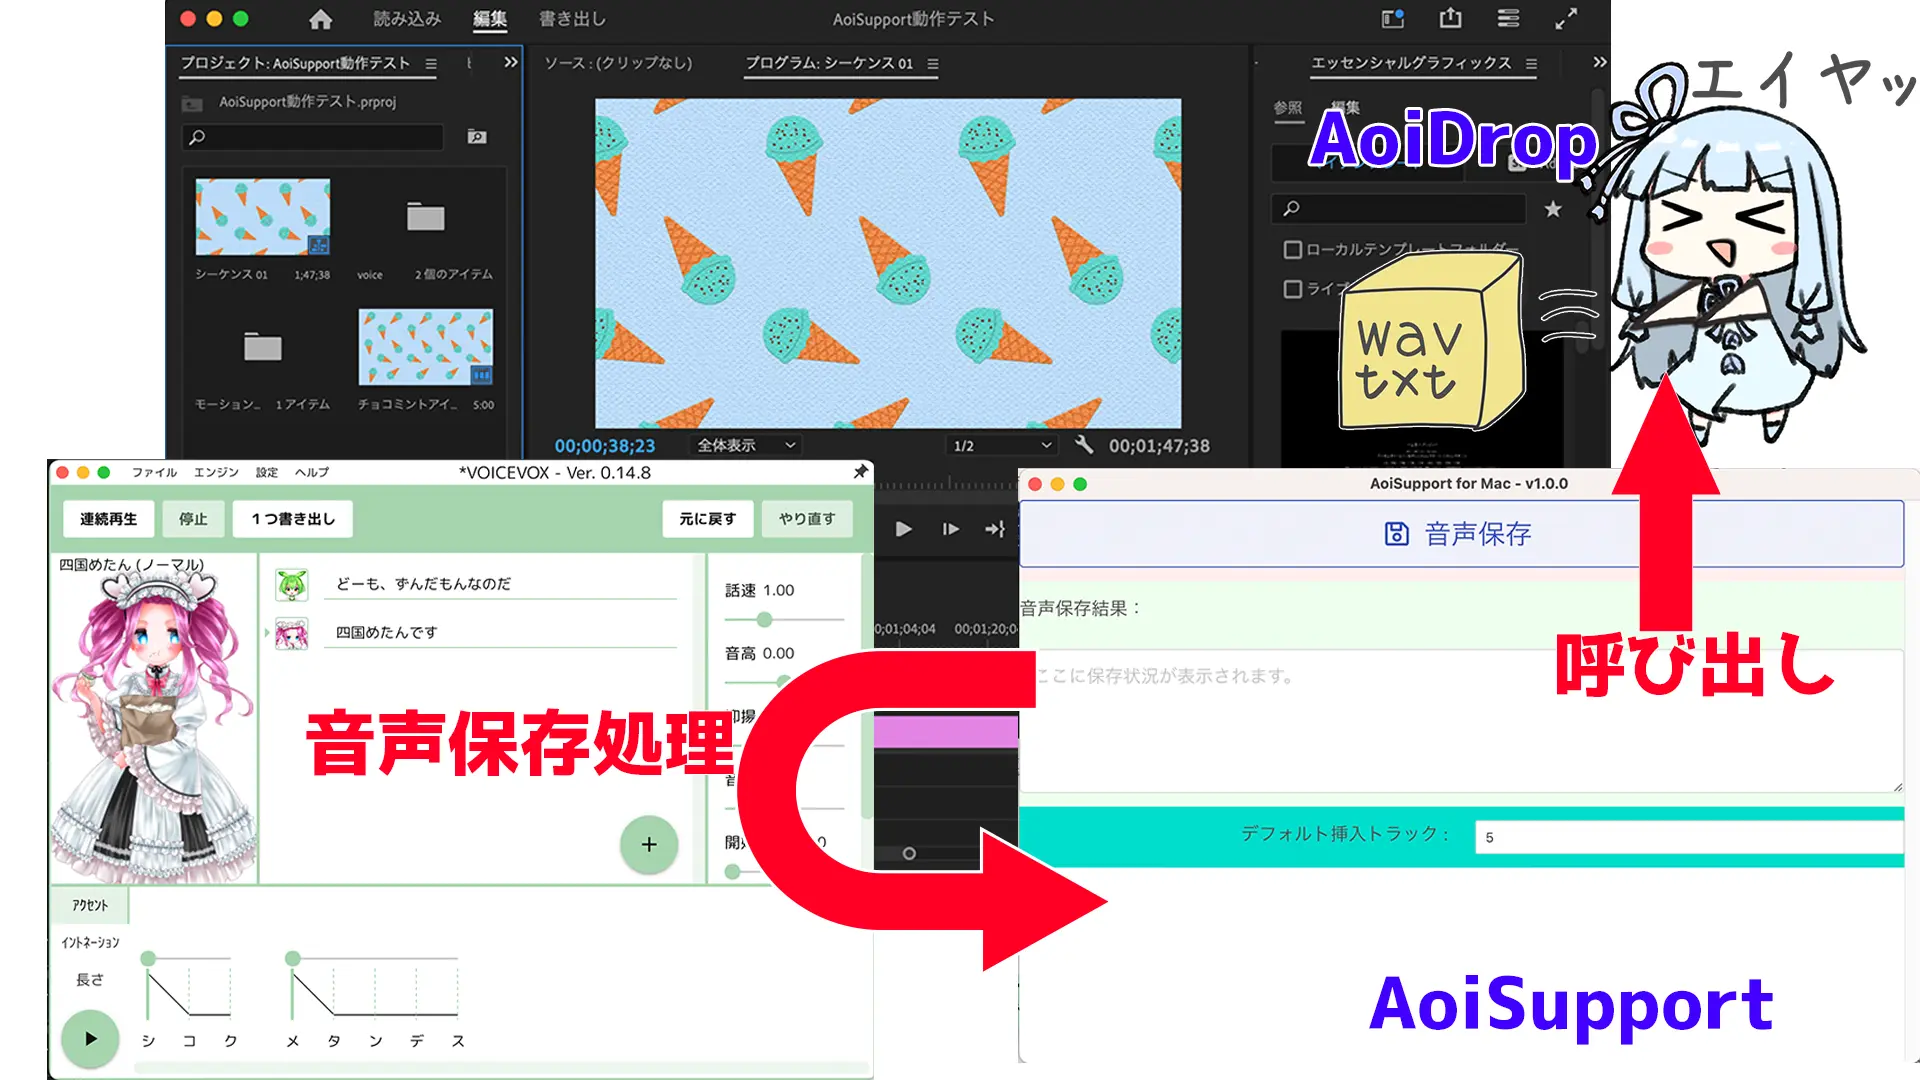Select text line どーも、ずんだもんなのだ
Image resolution: width=1920 pixels, height=1080 pixels.
[500, 584]
